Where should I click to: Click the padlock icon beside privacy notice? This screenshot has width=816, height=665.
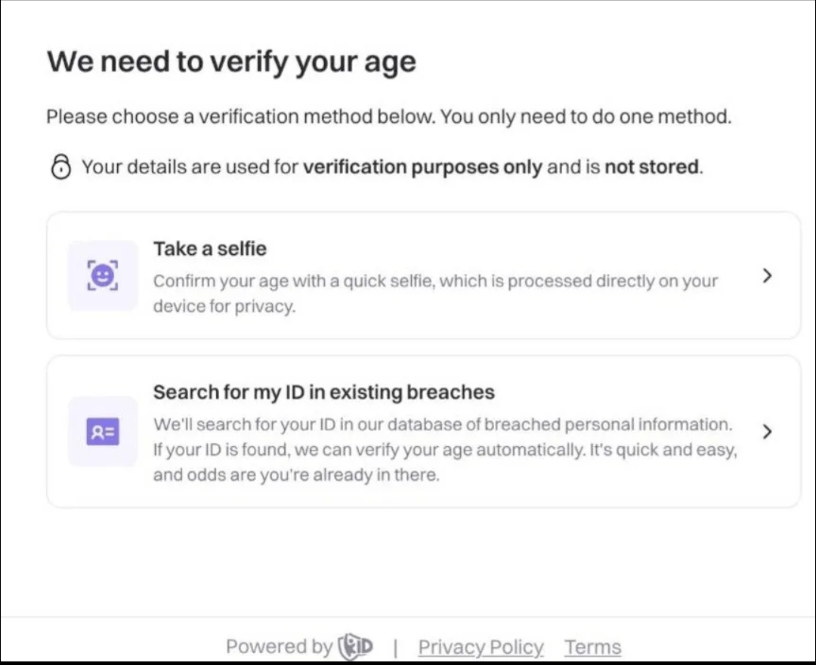click(61, 167)
